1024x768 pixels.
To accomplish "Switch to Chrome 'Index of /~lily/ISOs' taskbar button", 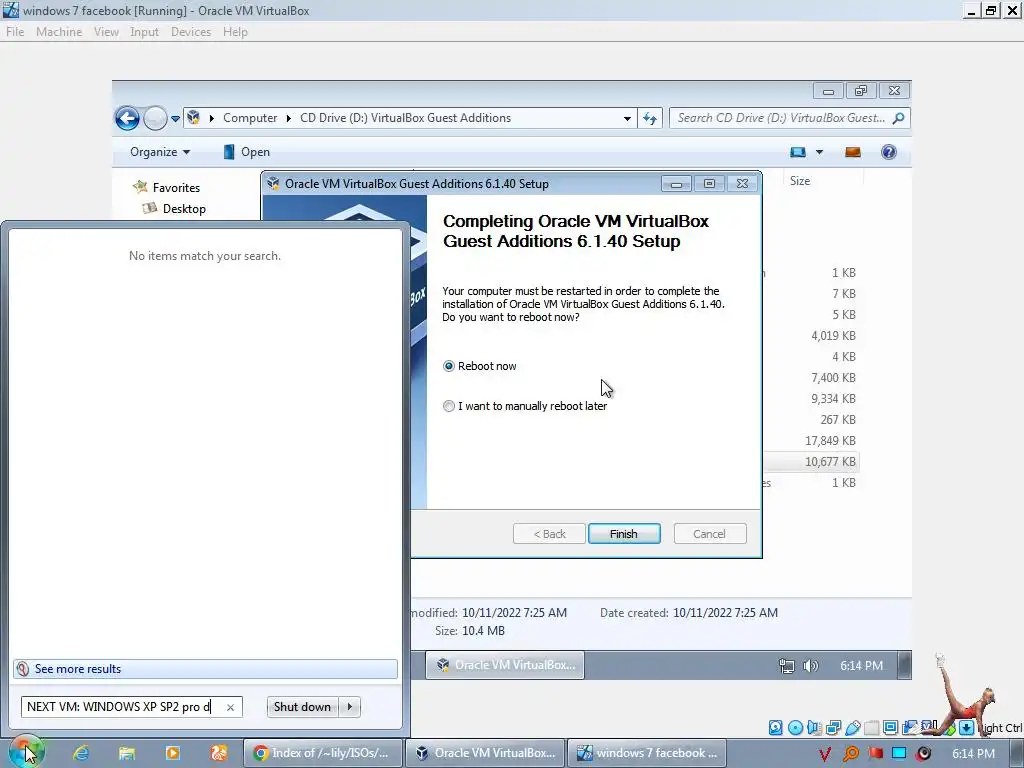I will point(323,753).
